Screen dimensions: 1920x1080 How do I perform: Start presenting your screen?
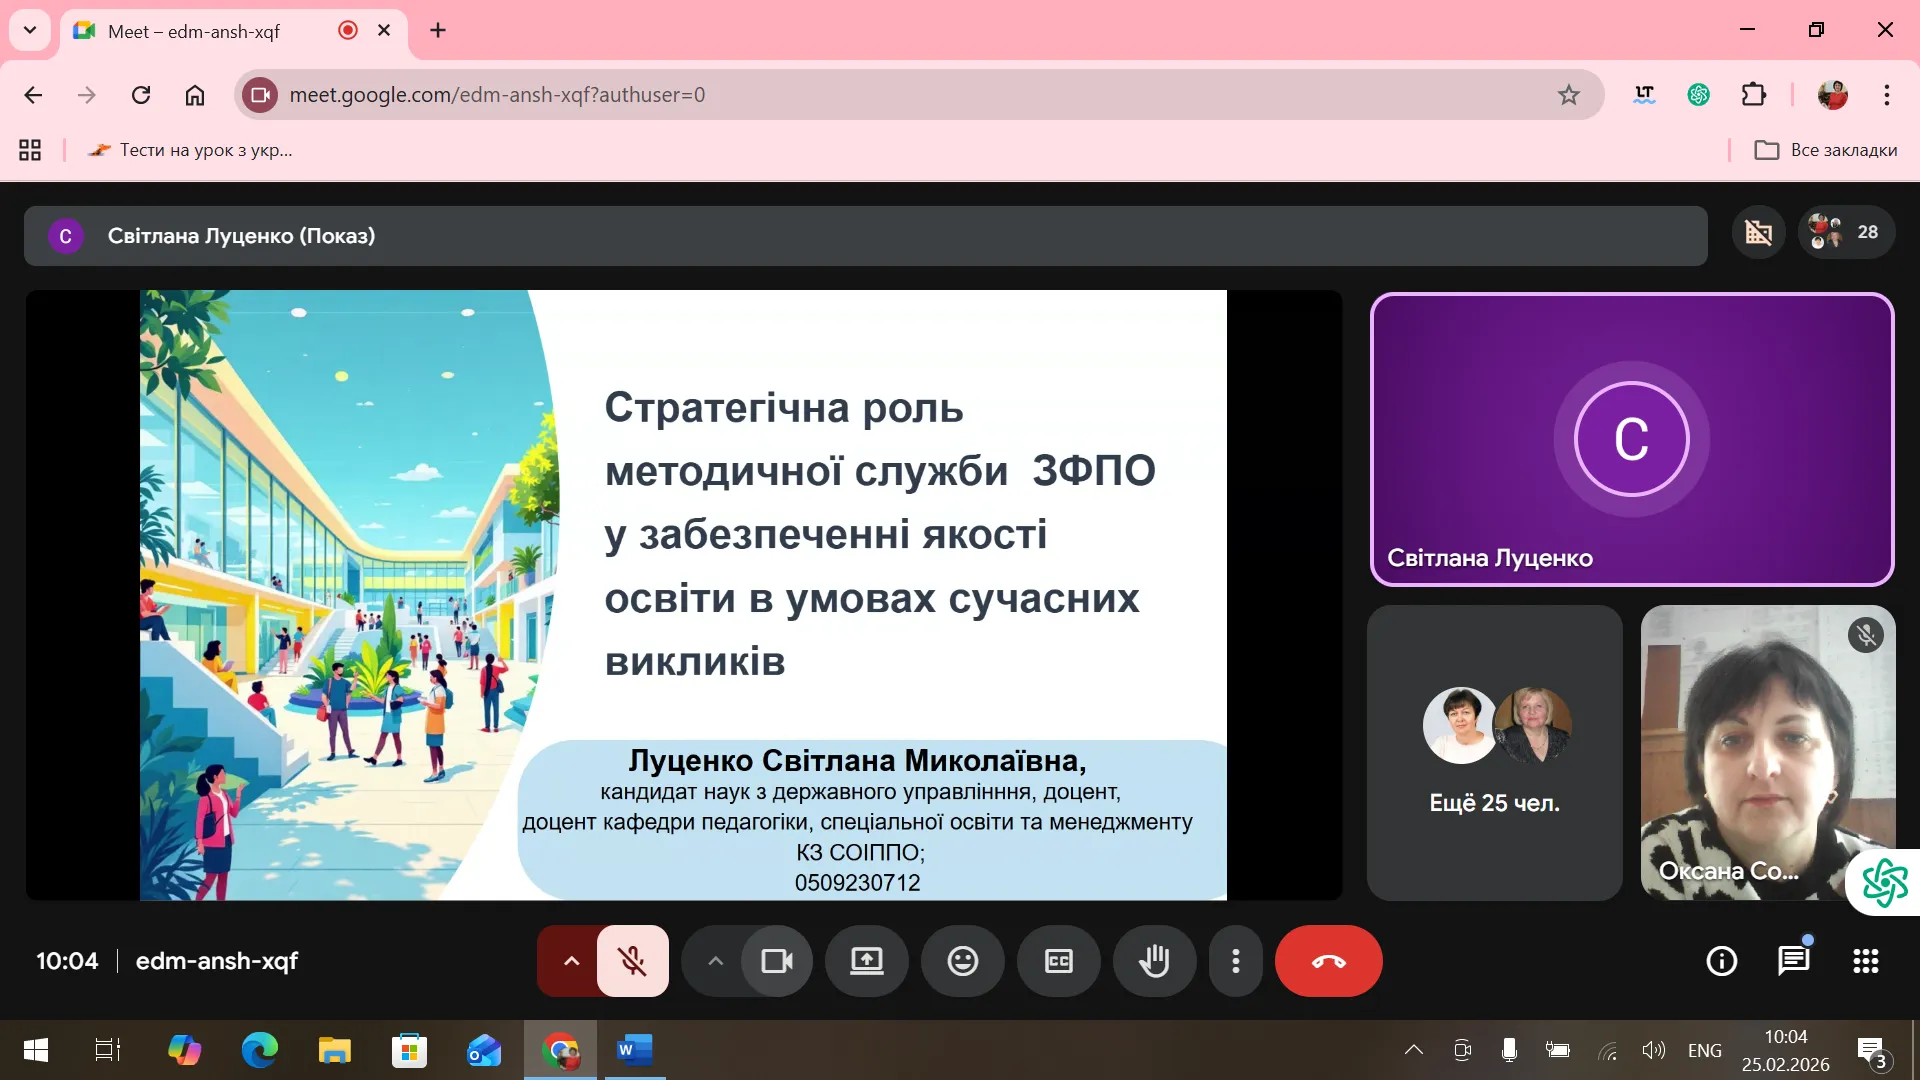866,961
